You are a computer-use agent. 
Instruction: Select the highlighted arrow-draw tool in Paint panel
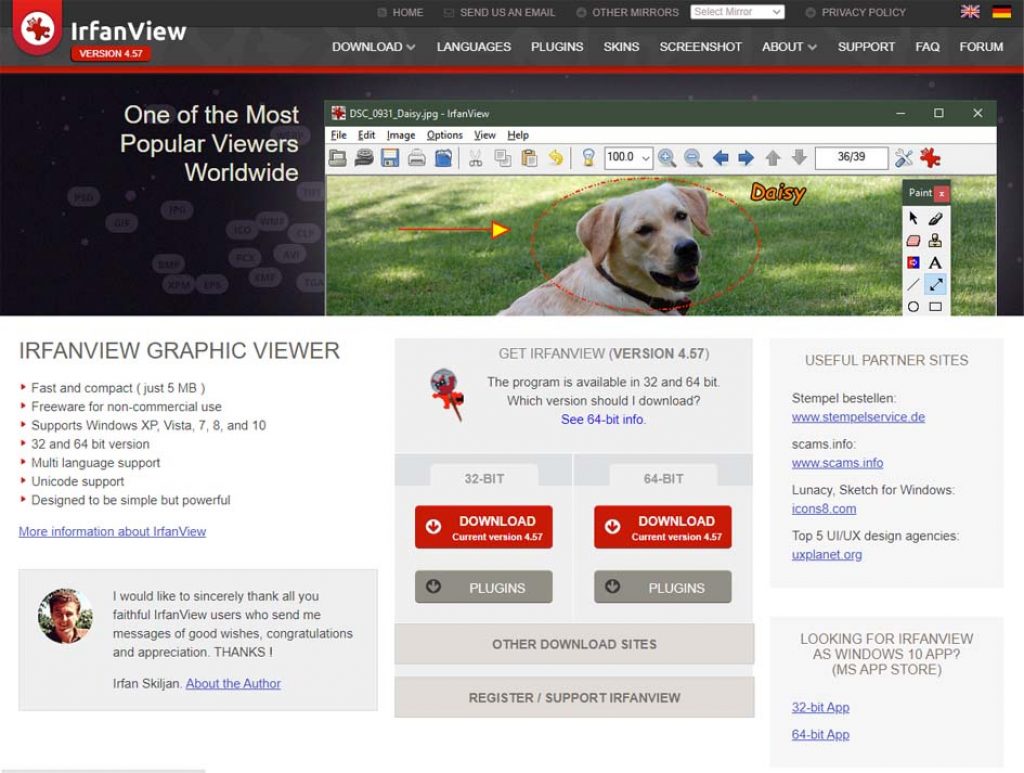(x=935, y=285)
